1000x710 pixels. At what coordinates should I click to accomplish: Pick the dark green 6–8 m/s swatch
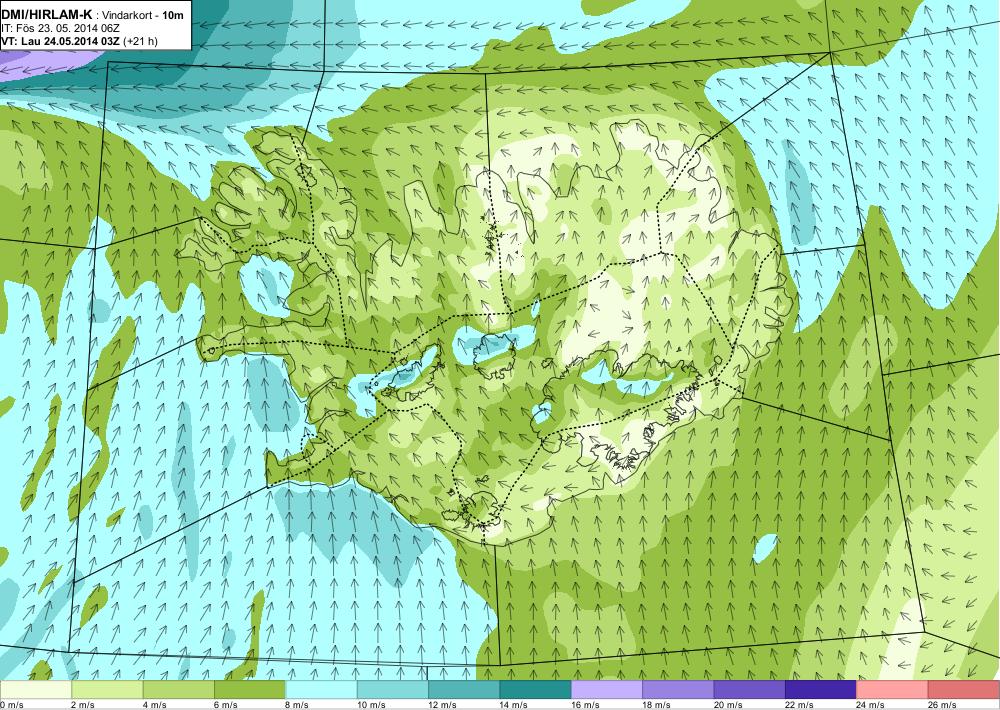250,690
